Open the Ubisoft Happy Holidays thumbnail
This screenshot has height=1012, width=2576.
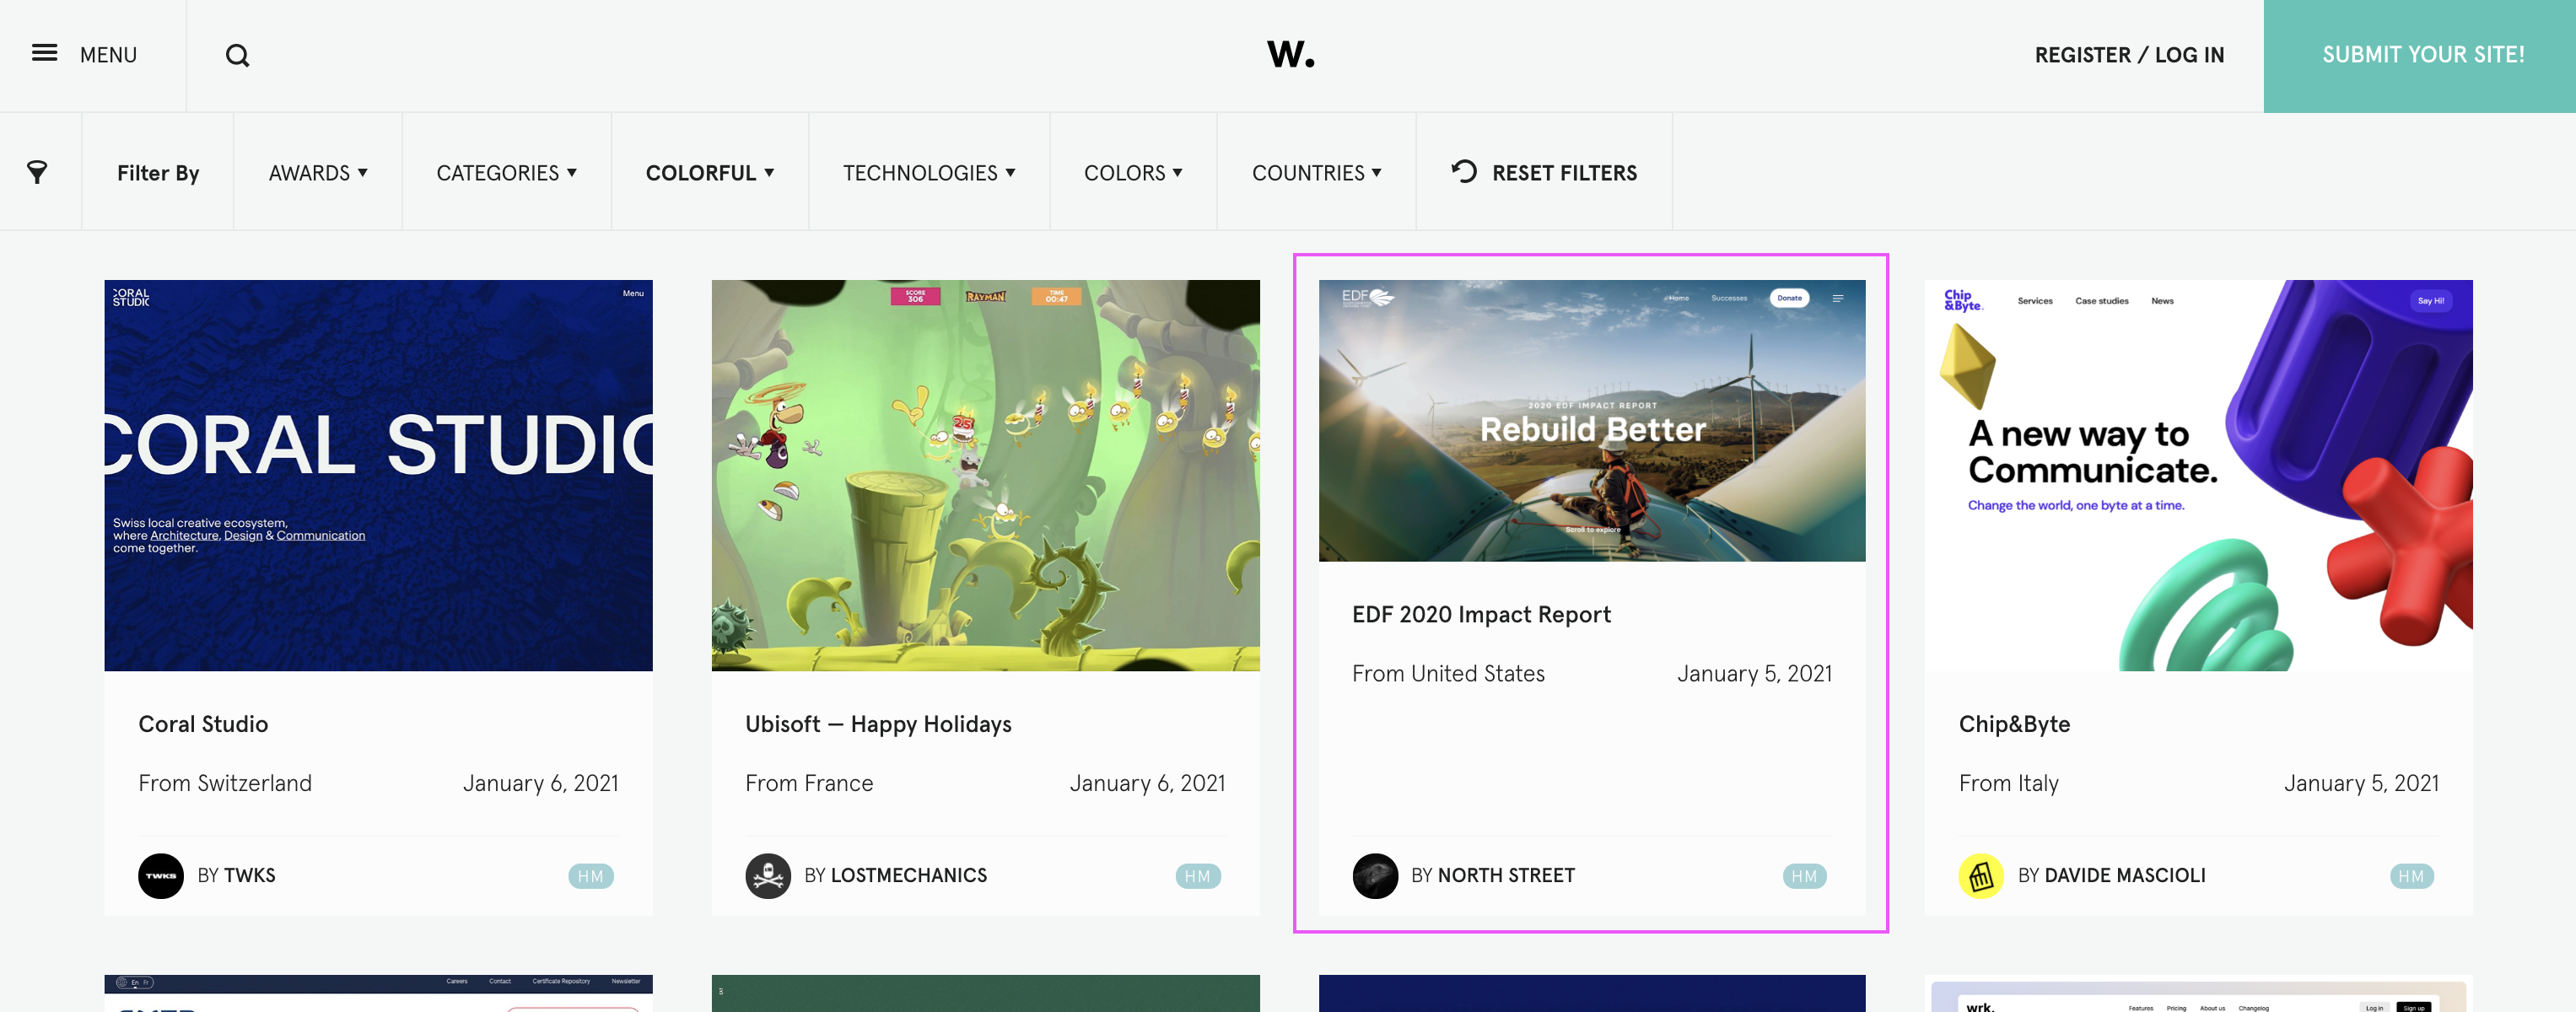coord(984,475)
